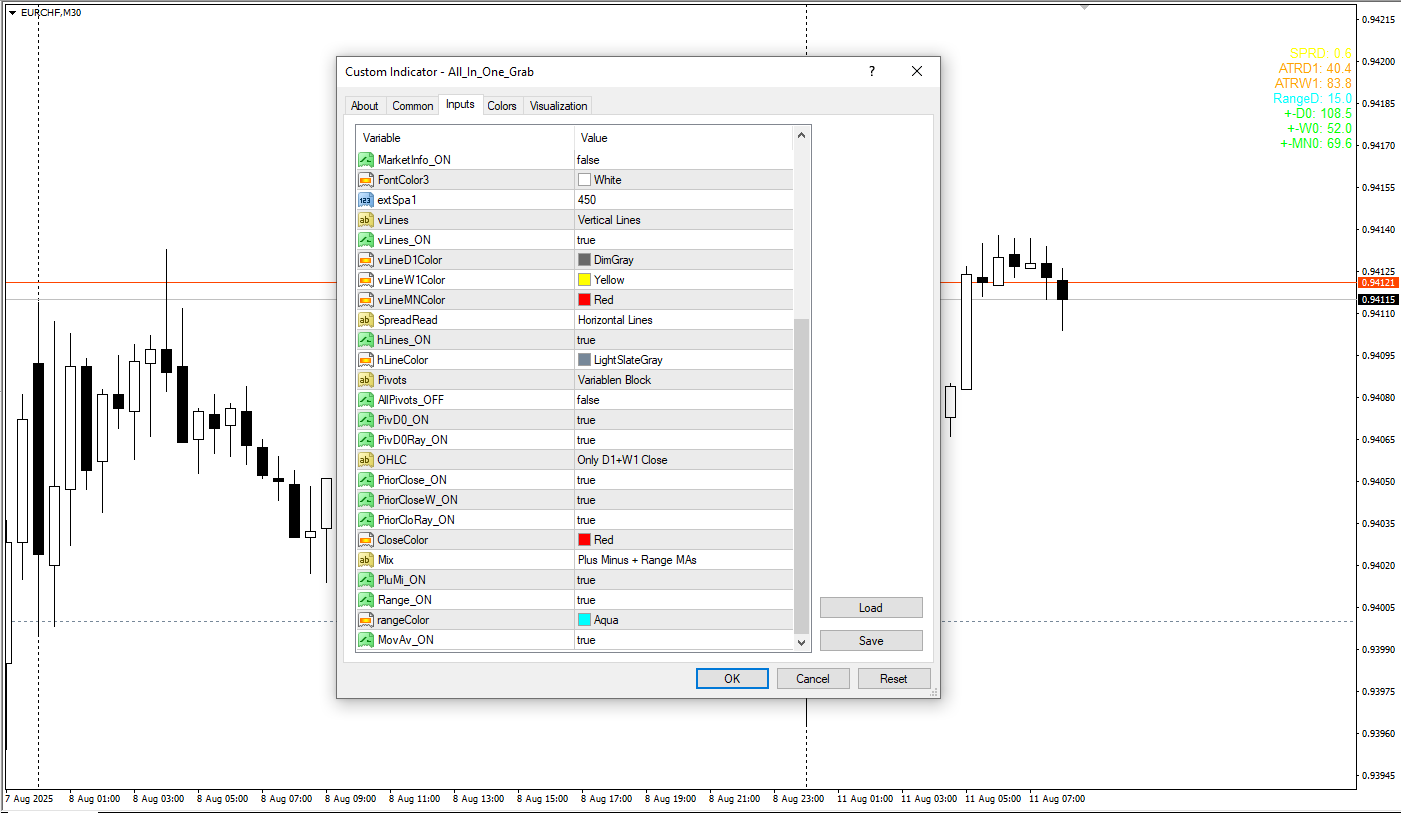Open the Colors tab
This screenshot has width=1401, height=813.
coord(502,106)
